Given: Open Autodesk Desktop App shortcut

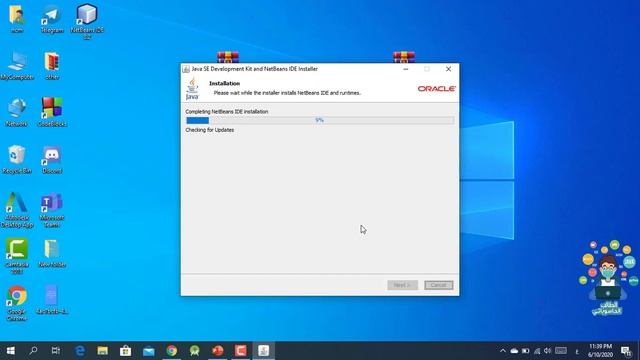Looking at the screenshot, I should coord(17,210).
